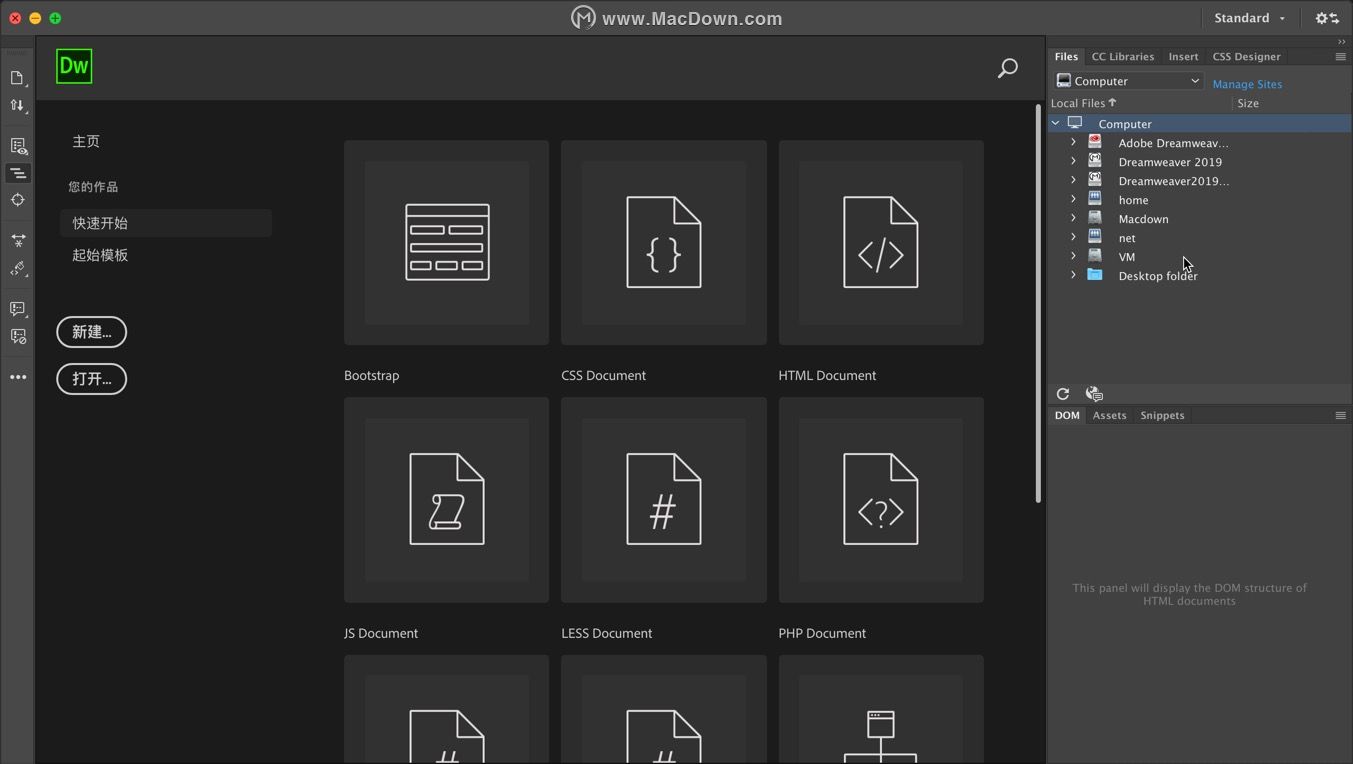This screenshot has height=764, width=1353.
Task: Click the Size column header
Action: pos(1247,103)
